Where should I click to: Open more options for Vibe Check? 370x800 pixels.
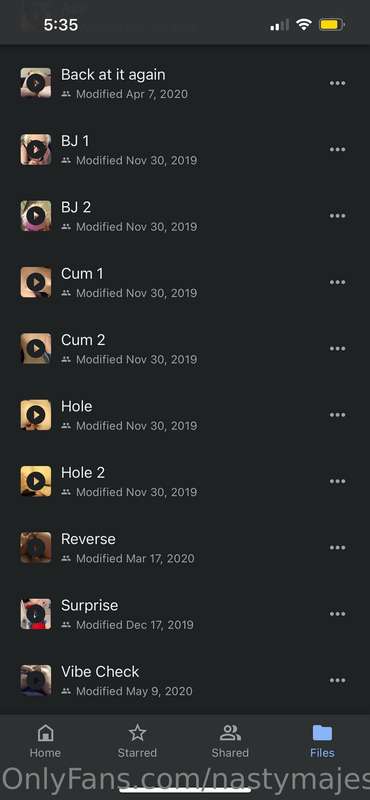click(337, 680)
